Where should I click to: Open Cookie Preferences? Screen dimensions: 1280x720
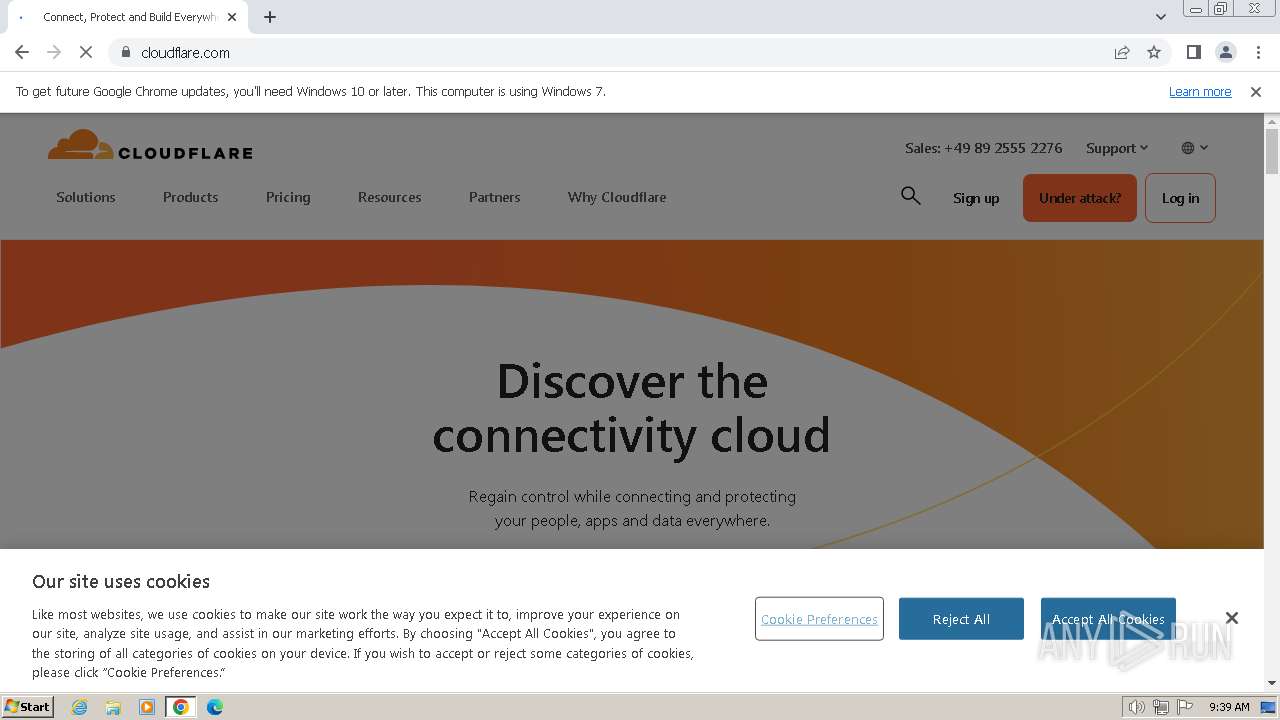(x=819, y=619)
